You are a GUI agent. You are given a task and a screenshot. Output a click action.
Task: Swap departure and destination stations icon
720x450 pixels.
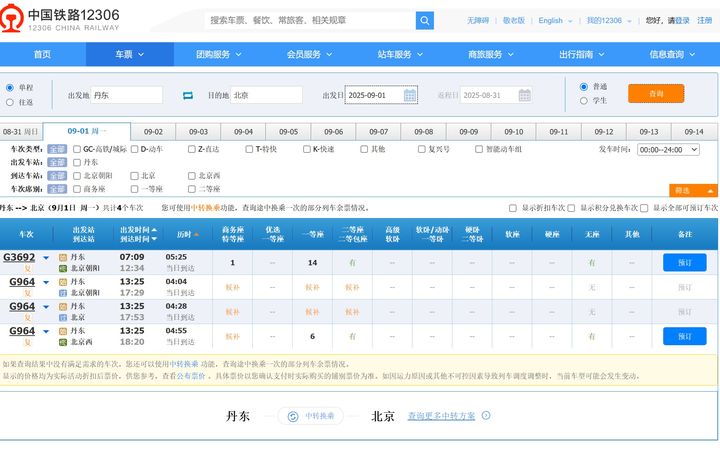(x=187, y=95)
